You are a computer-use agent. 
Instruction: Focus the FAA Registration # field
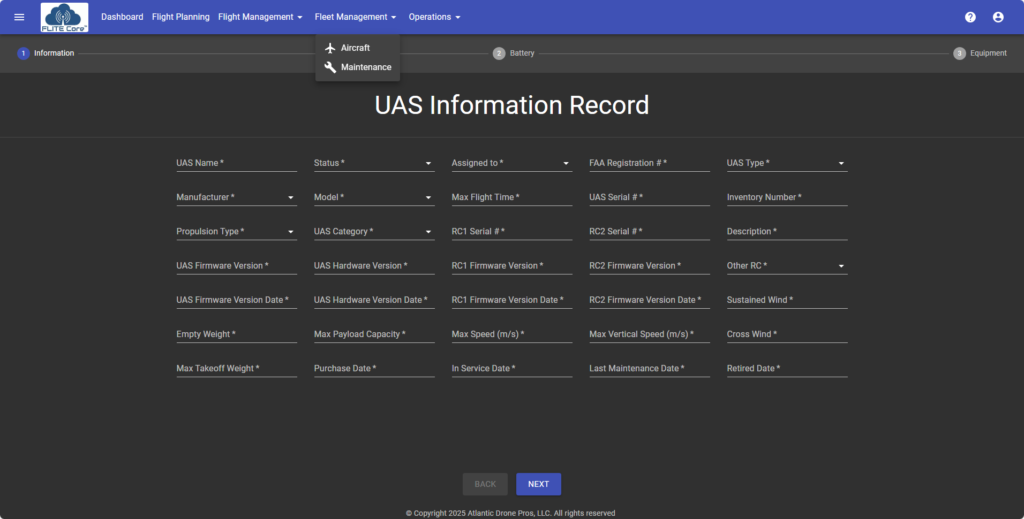coord(649,163)
